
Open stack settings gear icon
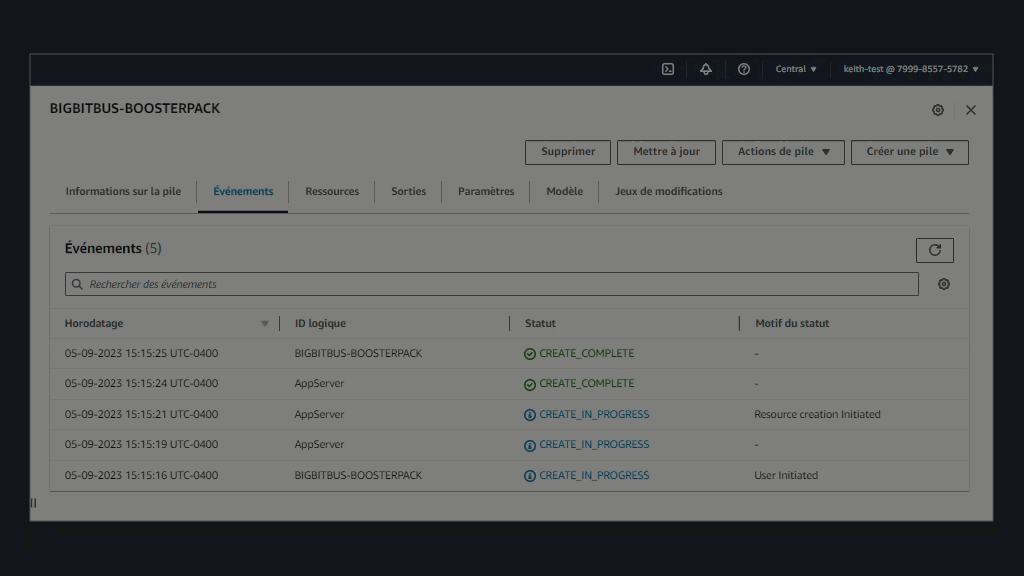(938, 110)
